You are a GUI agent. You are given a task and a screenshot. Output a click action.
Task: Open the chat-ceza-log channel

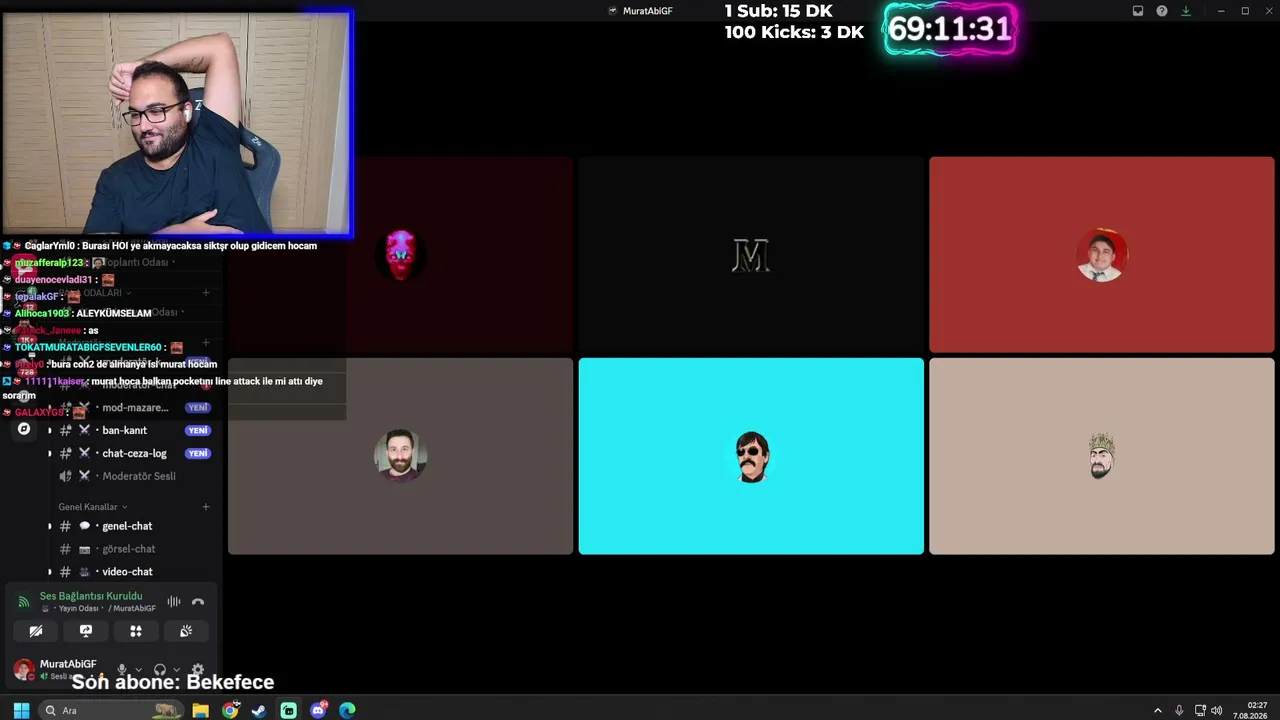[x=135, y=453]
